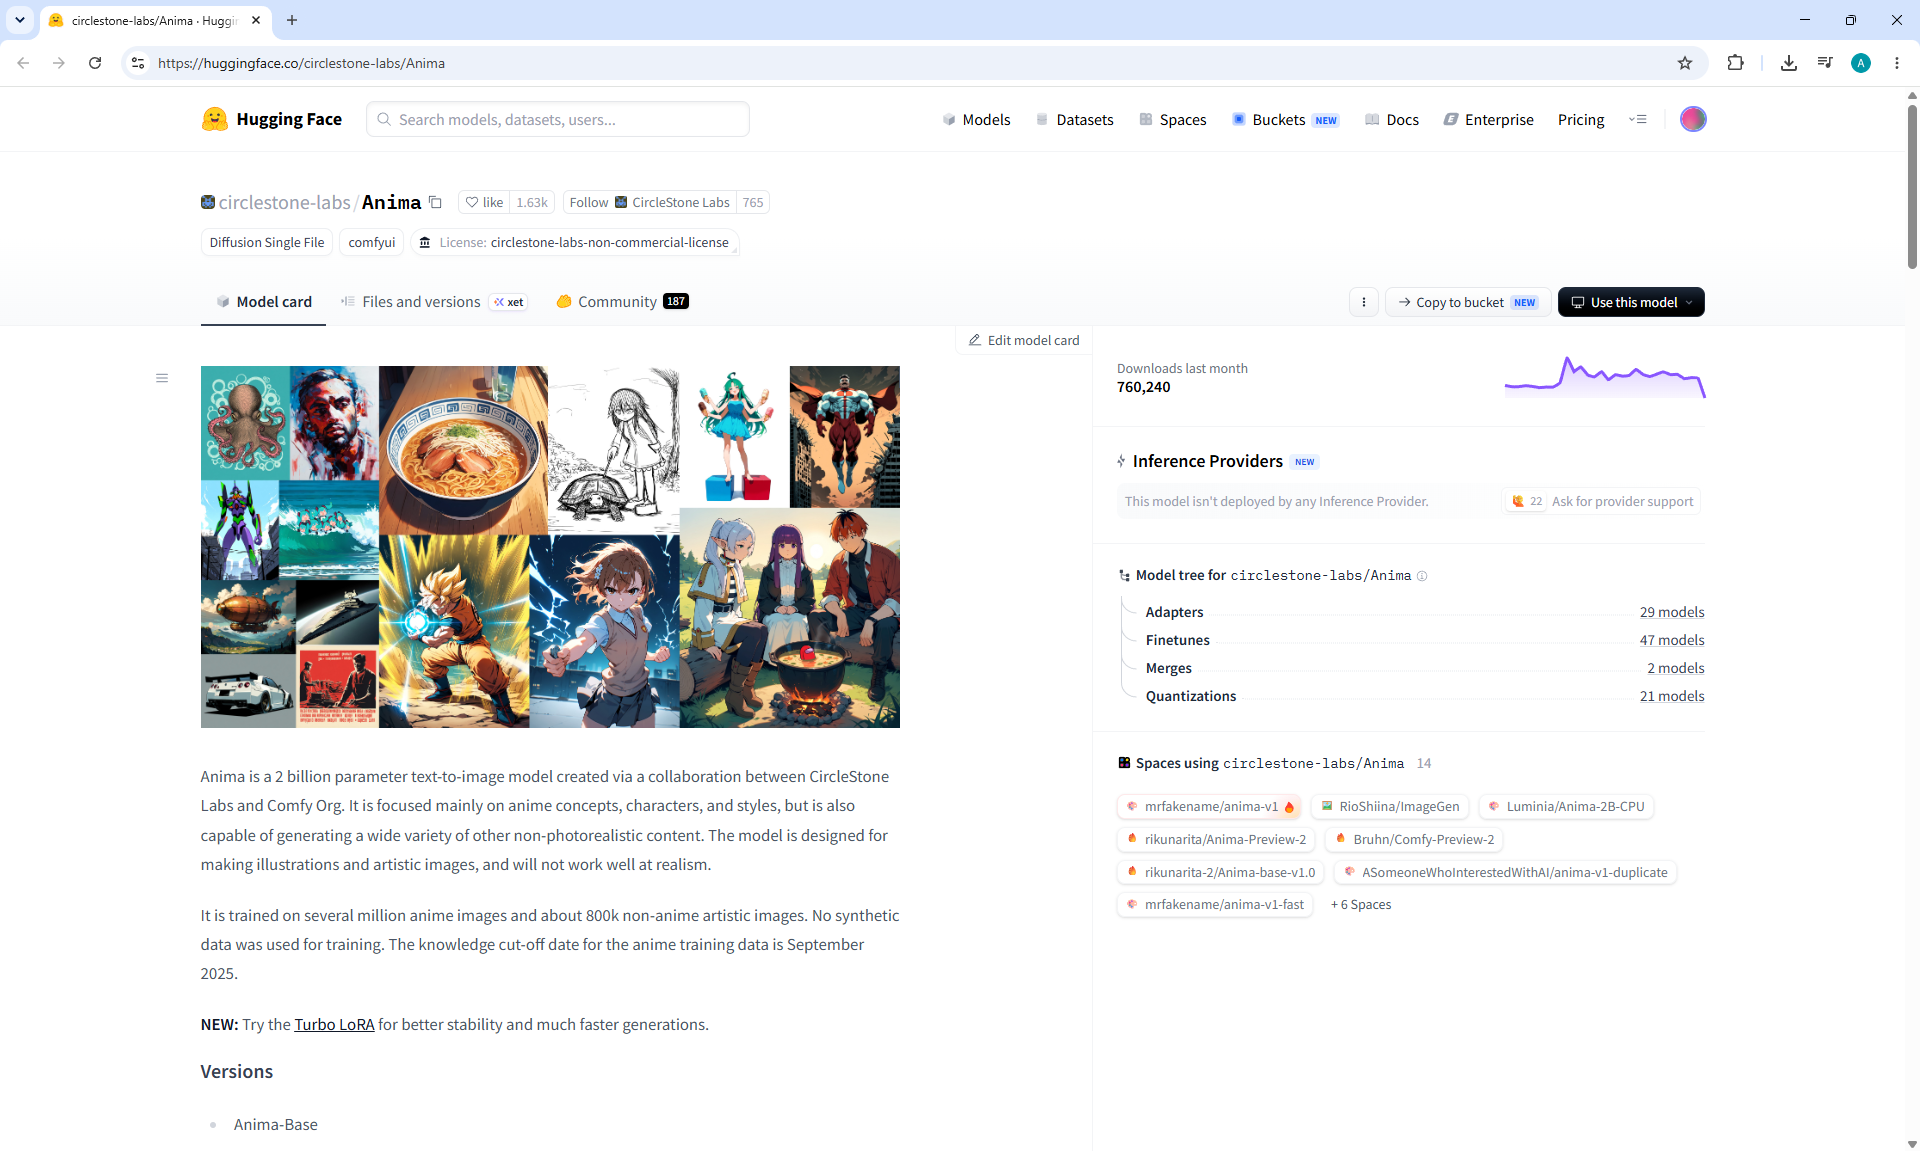Image resolution: width=1920 pixels, height=1151 pixels.
Task: View the 29 Adapters models
Action: [x=1671, y=612]
